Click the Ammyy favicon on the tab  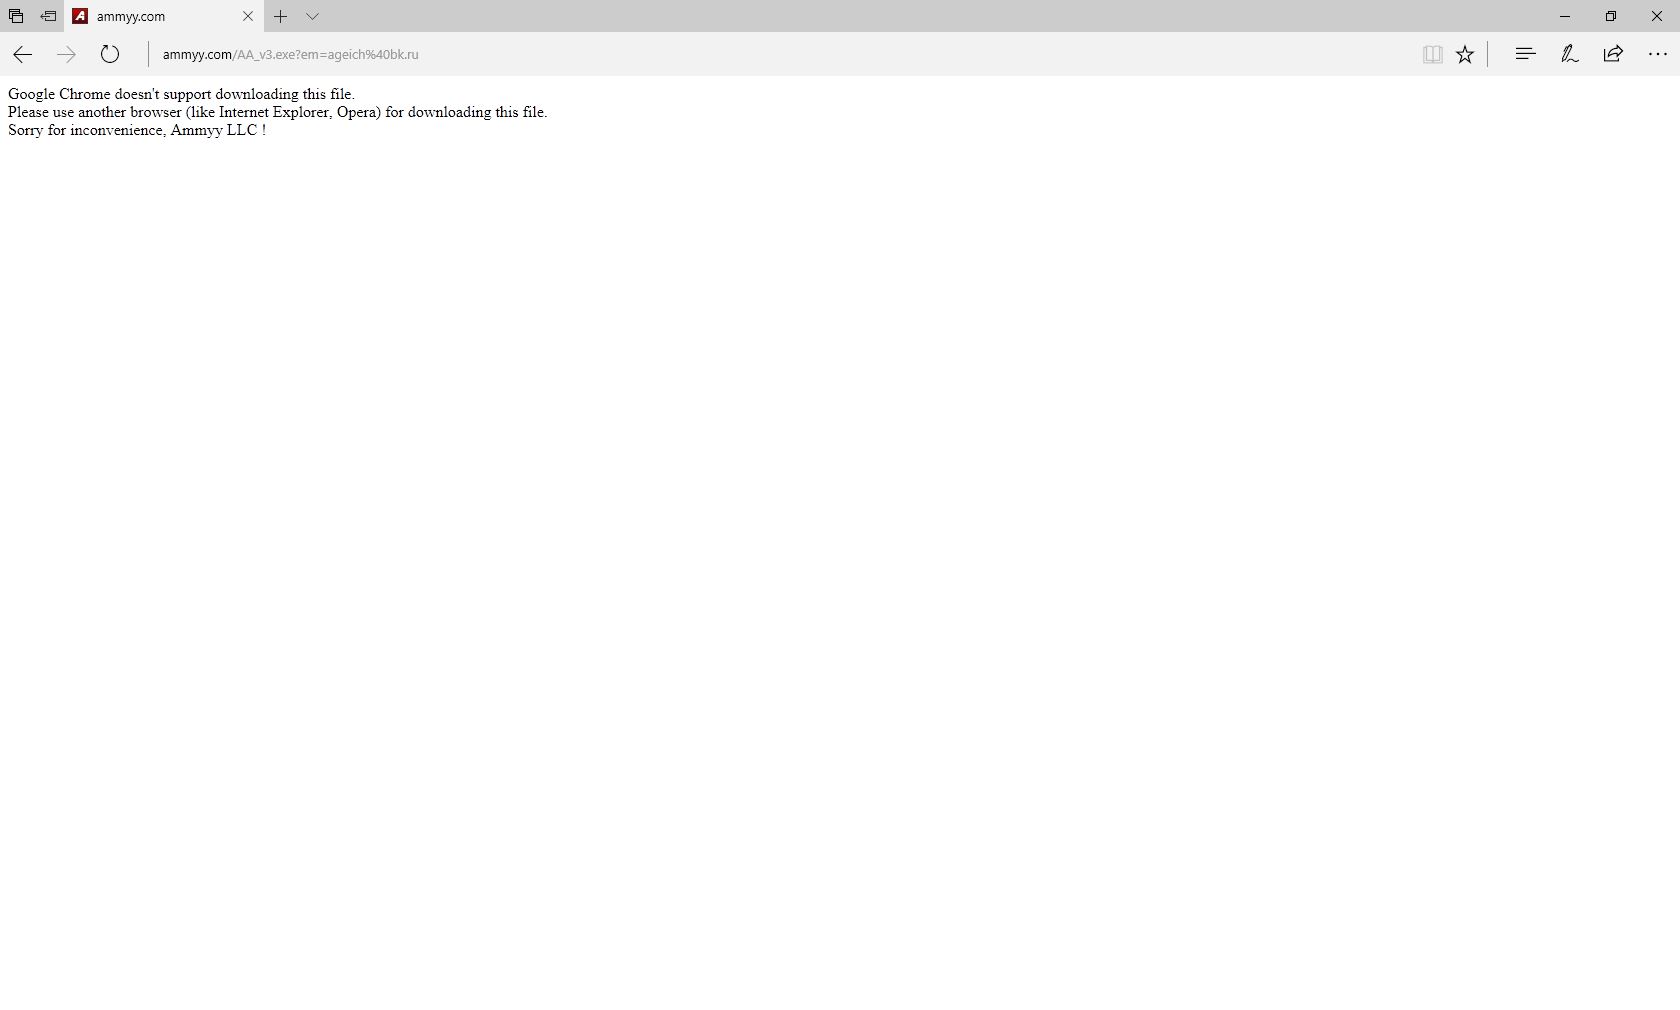80,16
